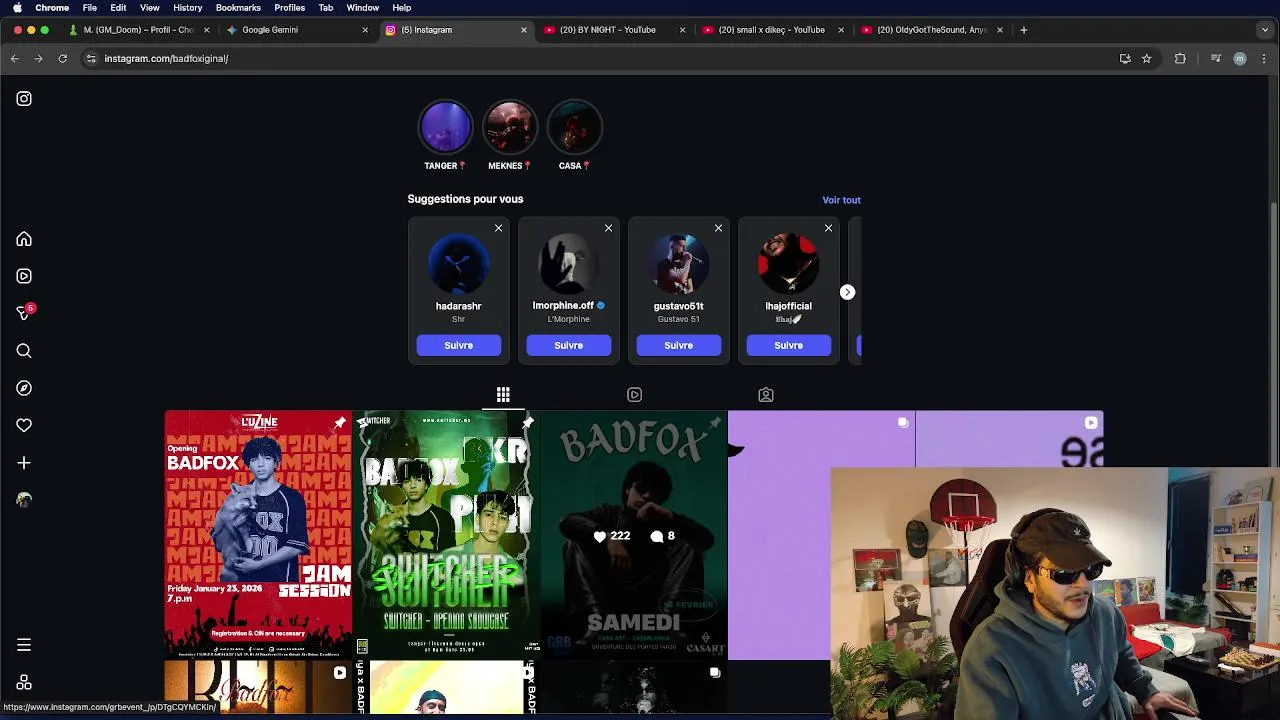Open Chrome tab search dropdown
Screen dimensions: 1280x720
coord(1265,30)
